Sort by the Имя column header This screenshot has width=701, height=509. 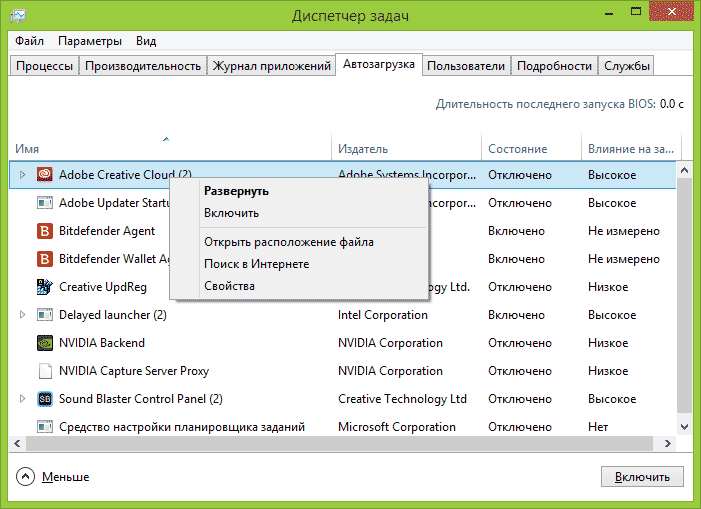tap(170, 147)
